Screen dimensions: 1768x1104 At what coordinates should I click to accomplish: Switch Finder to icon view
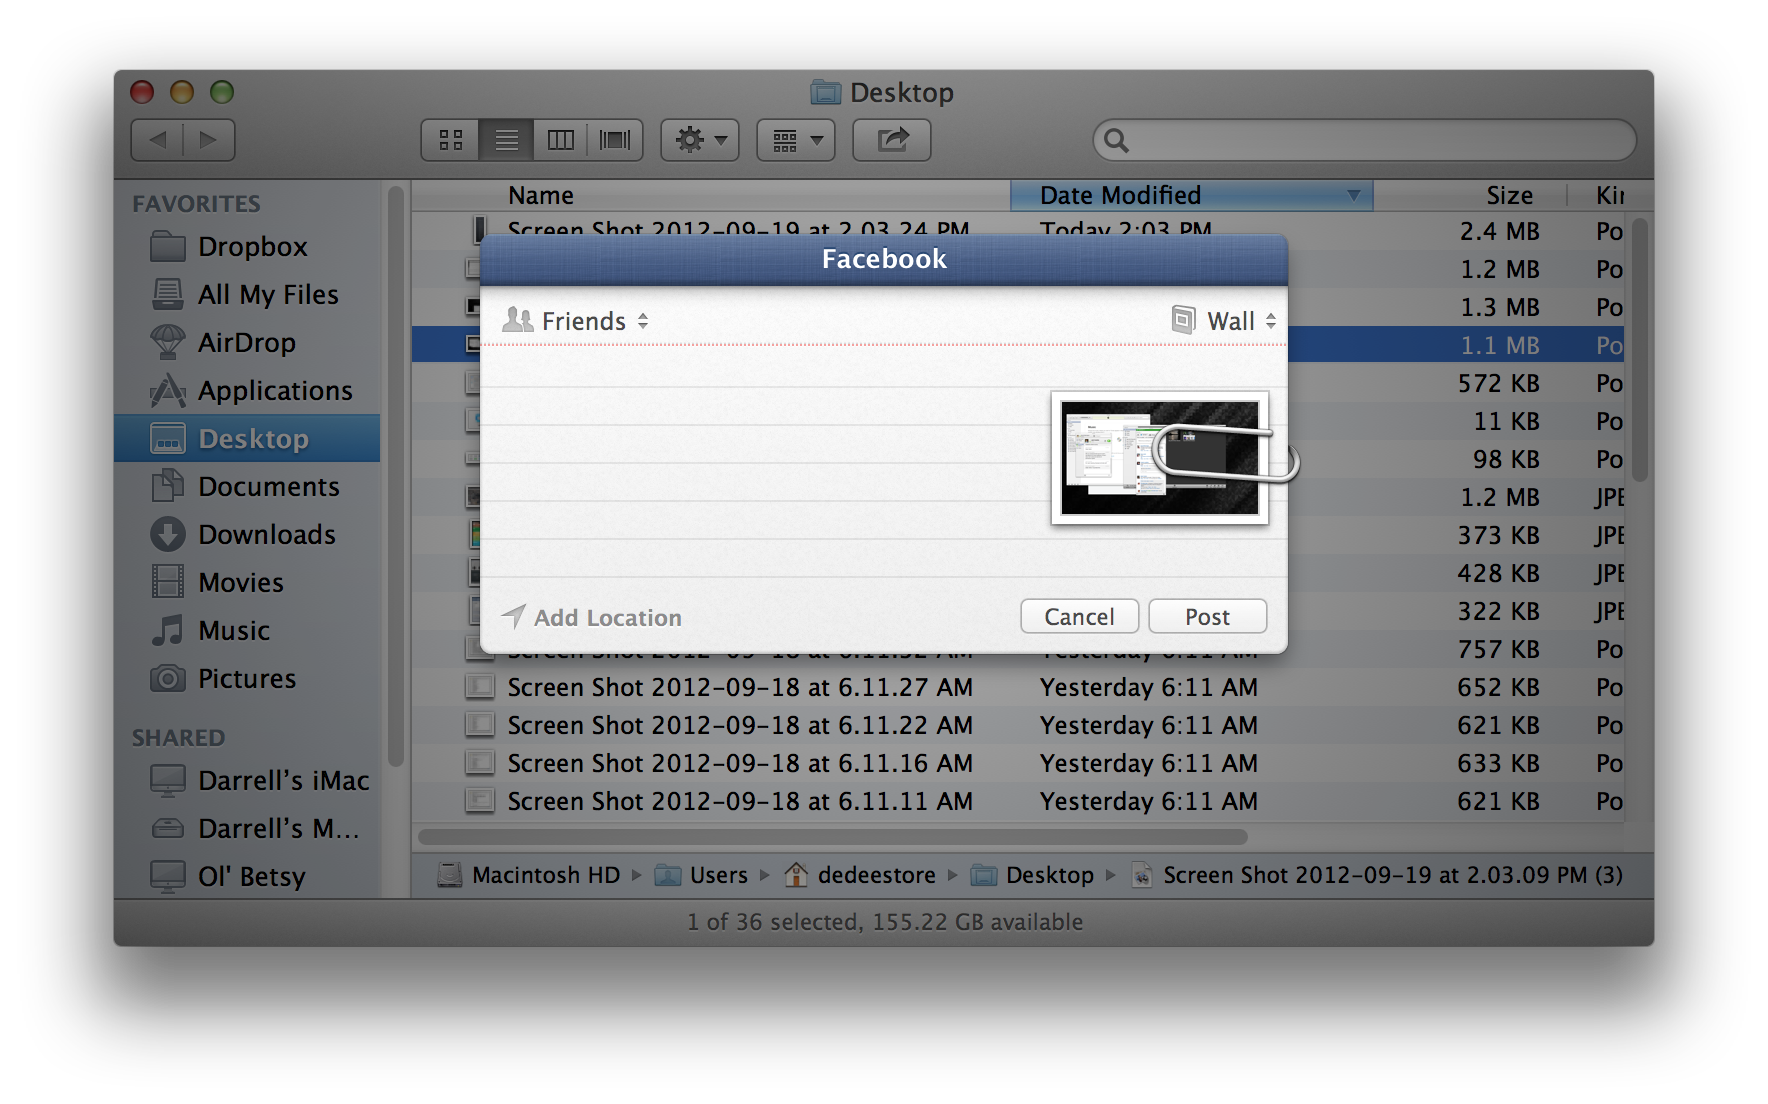pos(450,140)
